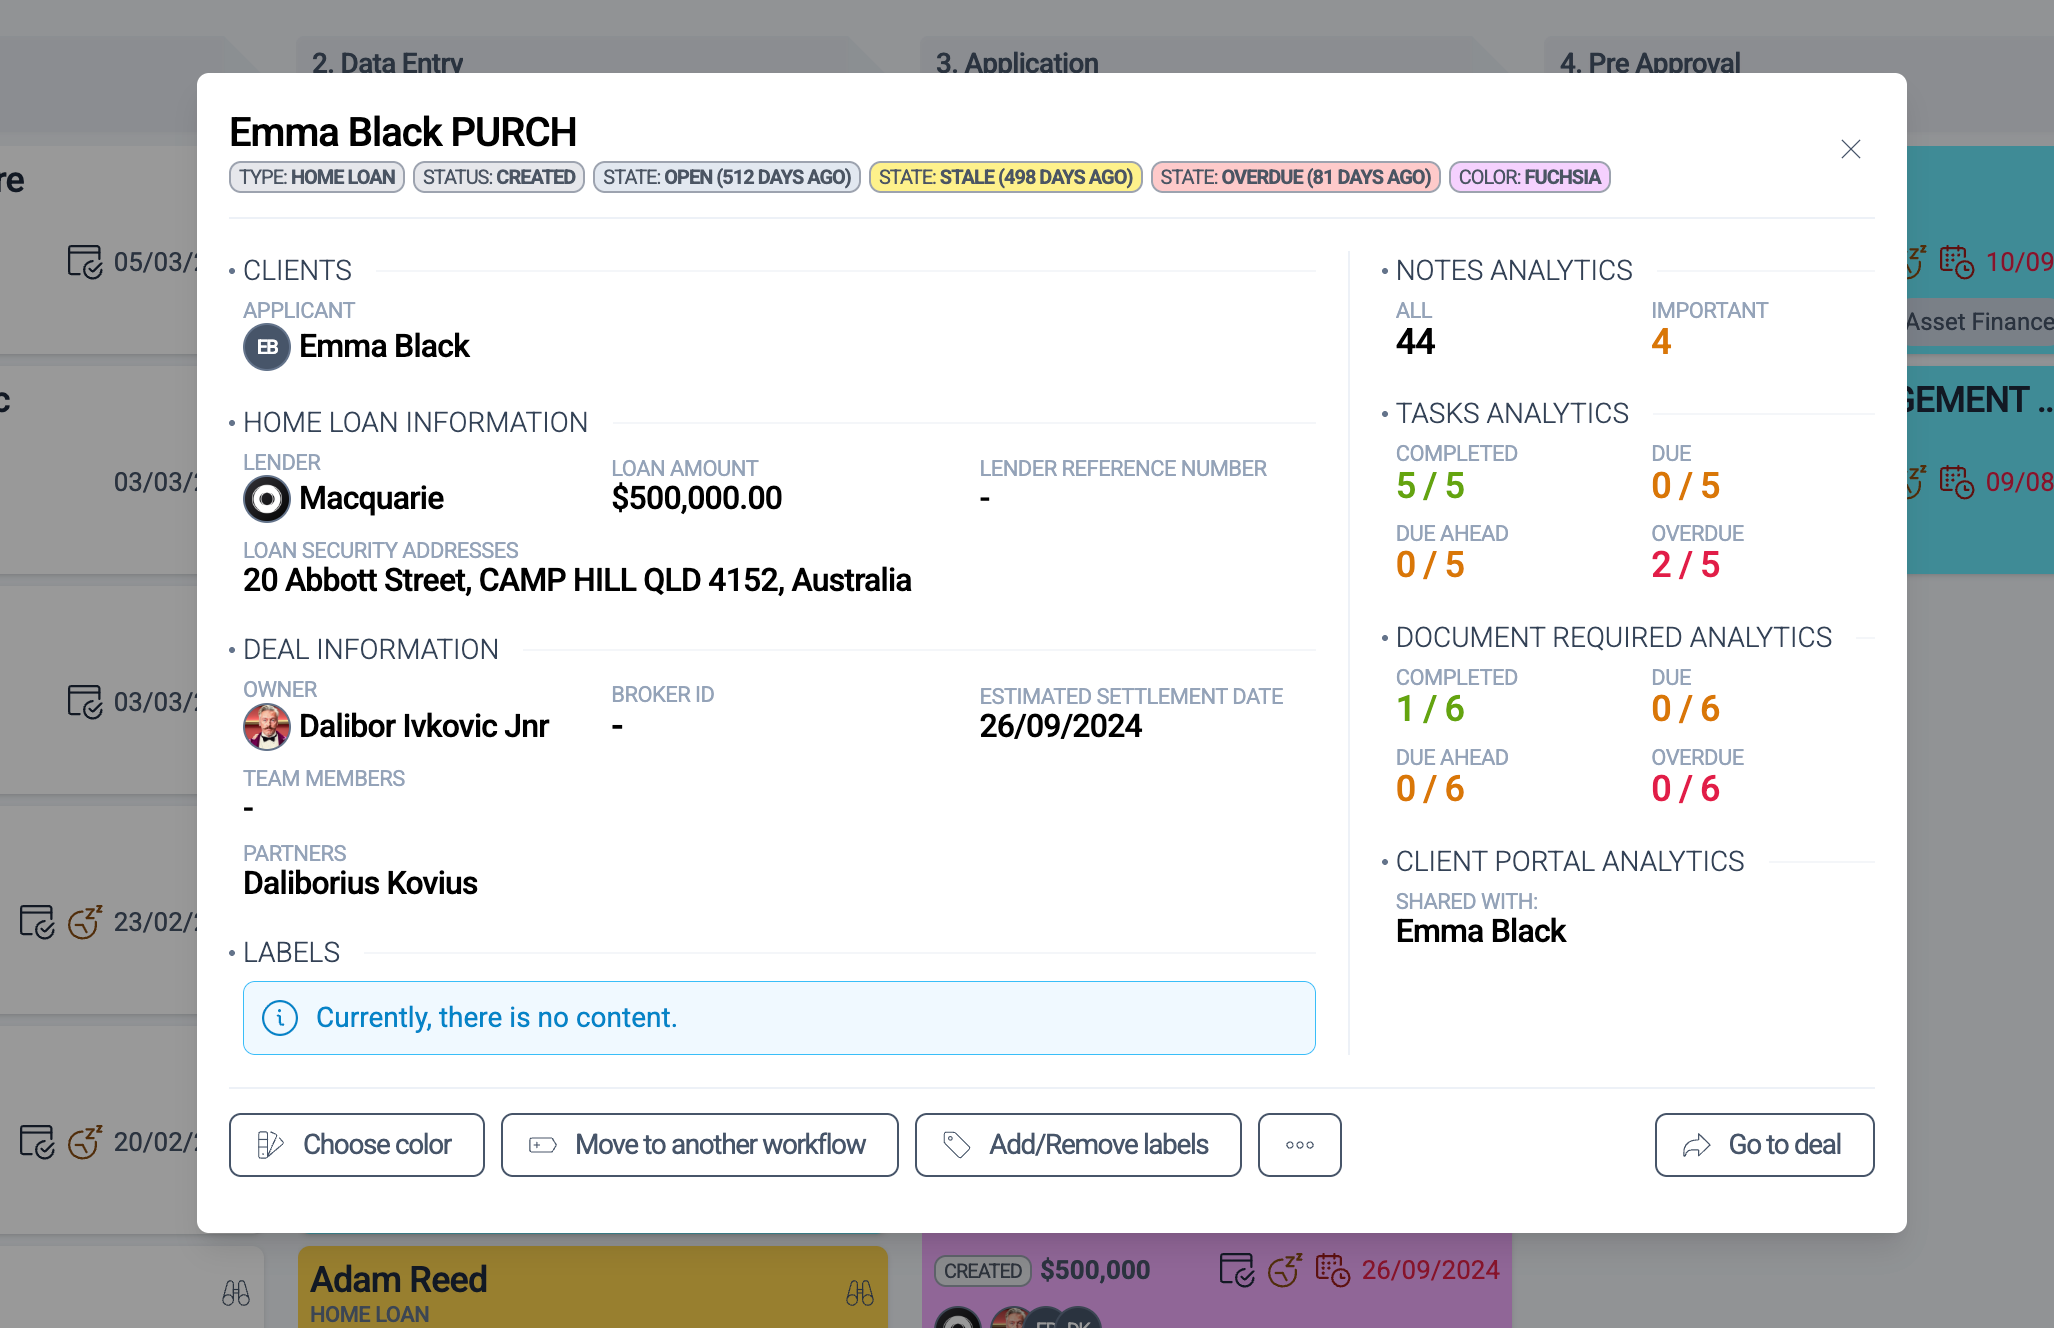The height and width of the screenshot is (1328, 2054).
Task: Click the Choose color button
Action: tap(356, 1144)
